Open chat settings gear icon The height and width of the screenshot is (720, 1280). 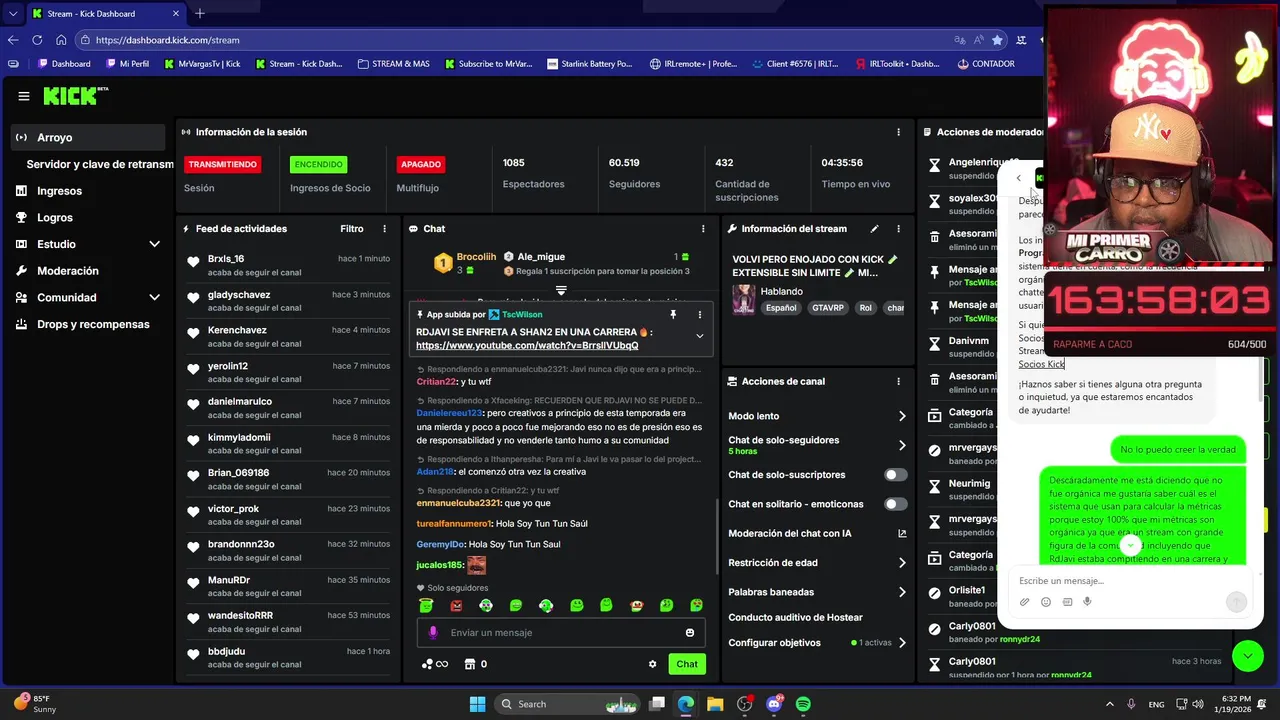pyautogui.click(x=653, y=664)
